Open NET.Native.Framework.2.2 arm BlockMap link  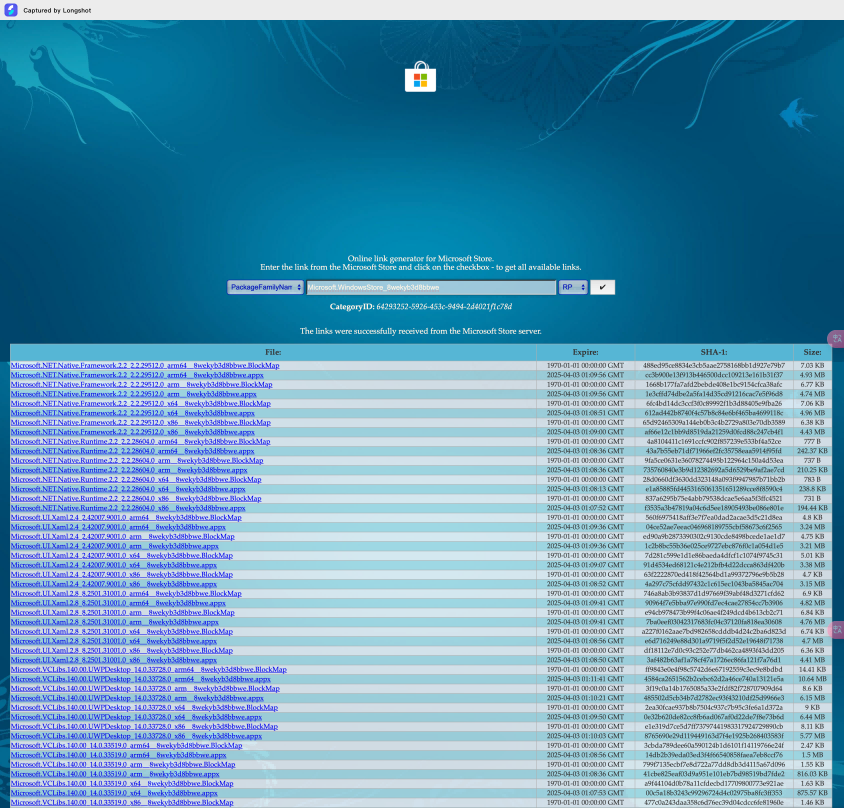click(142, 384)
